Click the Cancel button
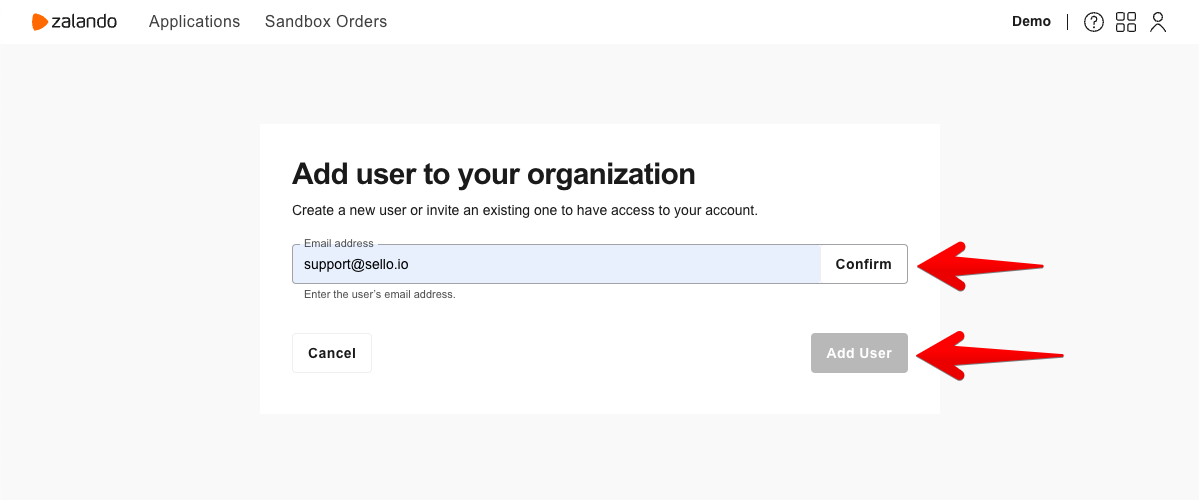This screenshot has width=1199, height=500. [x=332, y=353]
